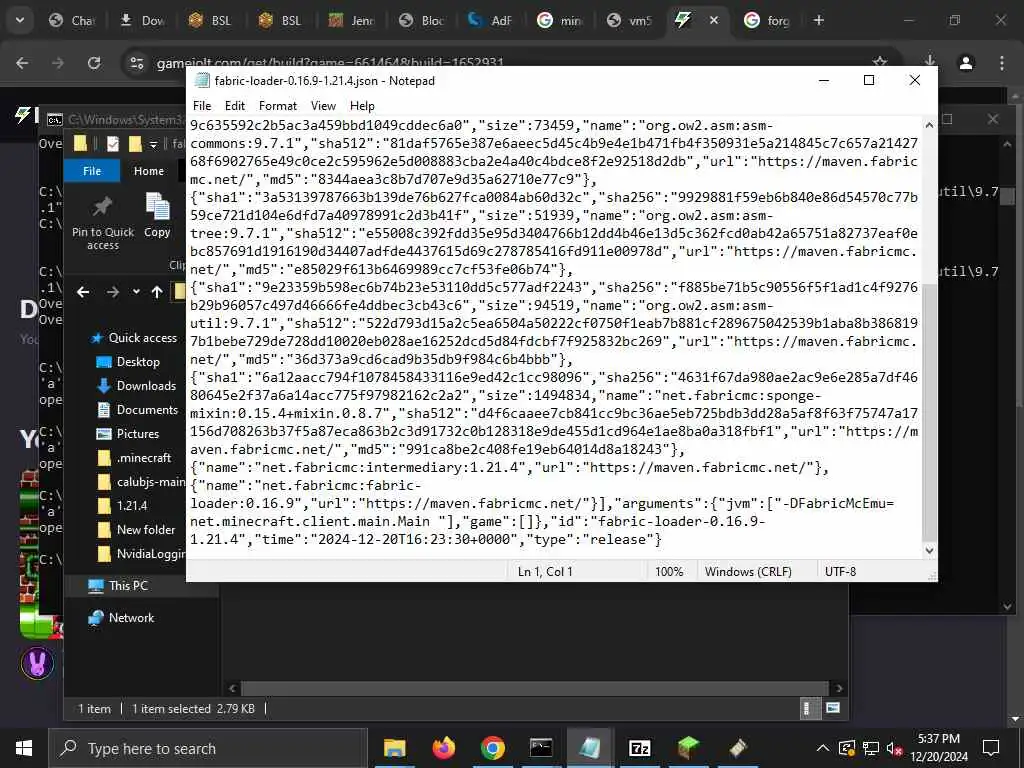Click Explorer horizontal scrollbar right arrow

pyautogui.click(x=839, y=688)
